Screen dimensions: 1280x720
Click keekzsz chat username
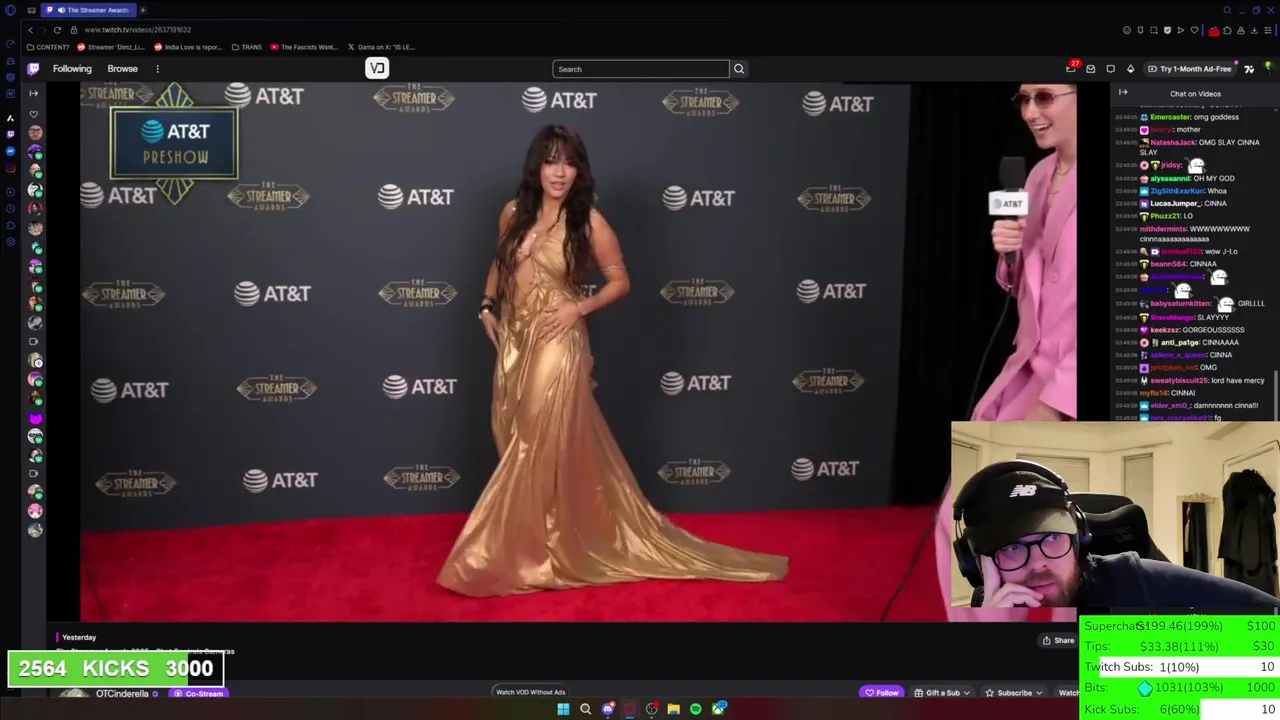(x=1164, y=330)
